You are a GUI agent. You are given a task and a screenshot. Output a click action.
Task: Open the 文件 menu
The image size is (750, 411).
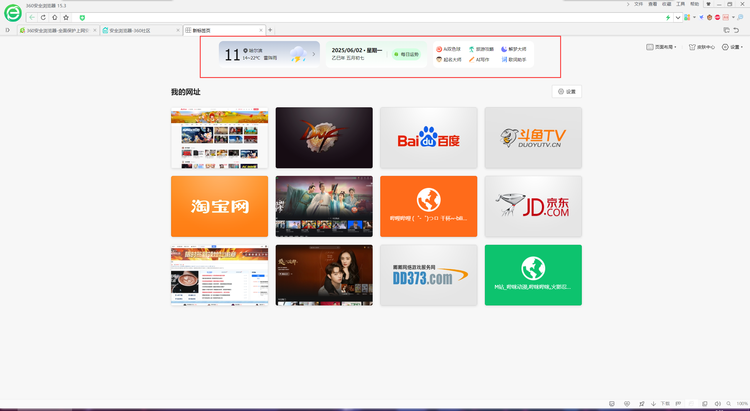click(x=638, y=4)
